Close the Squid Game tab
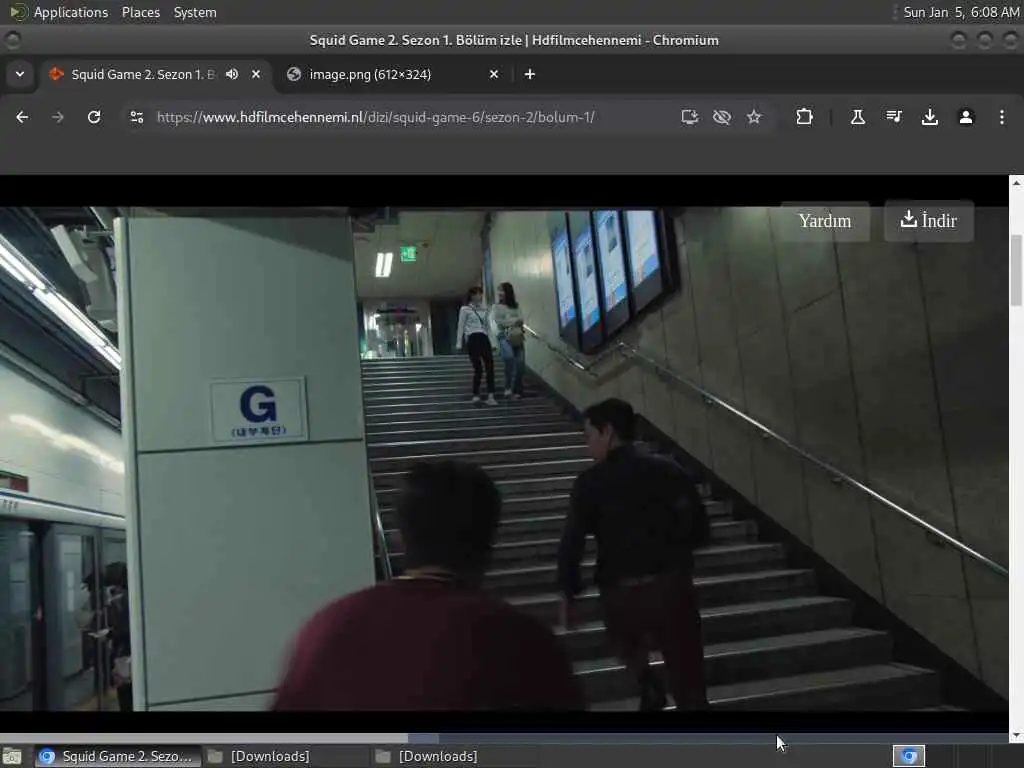The width and height of the screenshot is (1024, 768). point(256,74)
